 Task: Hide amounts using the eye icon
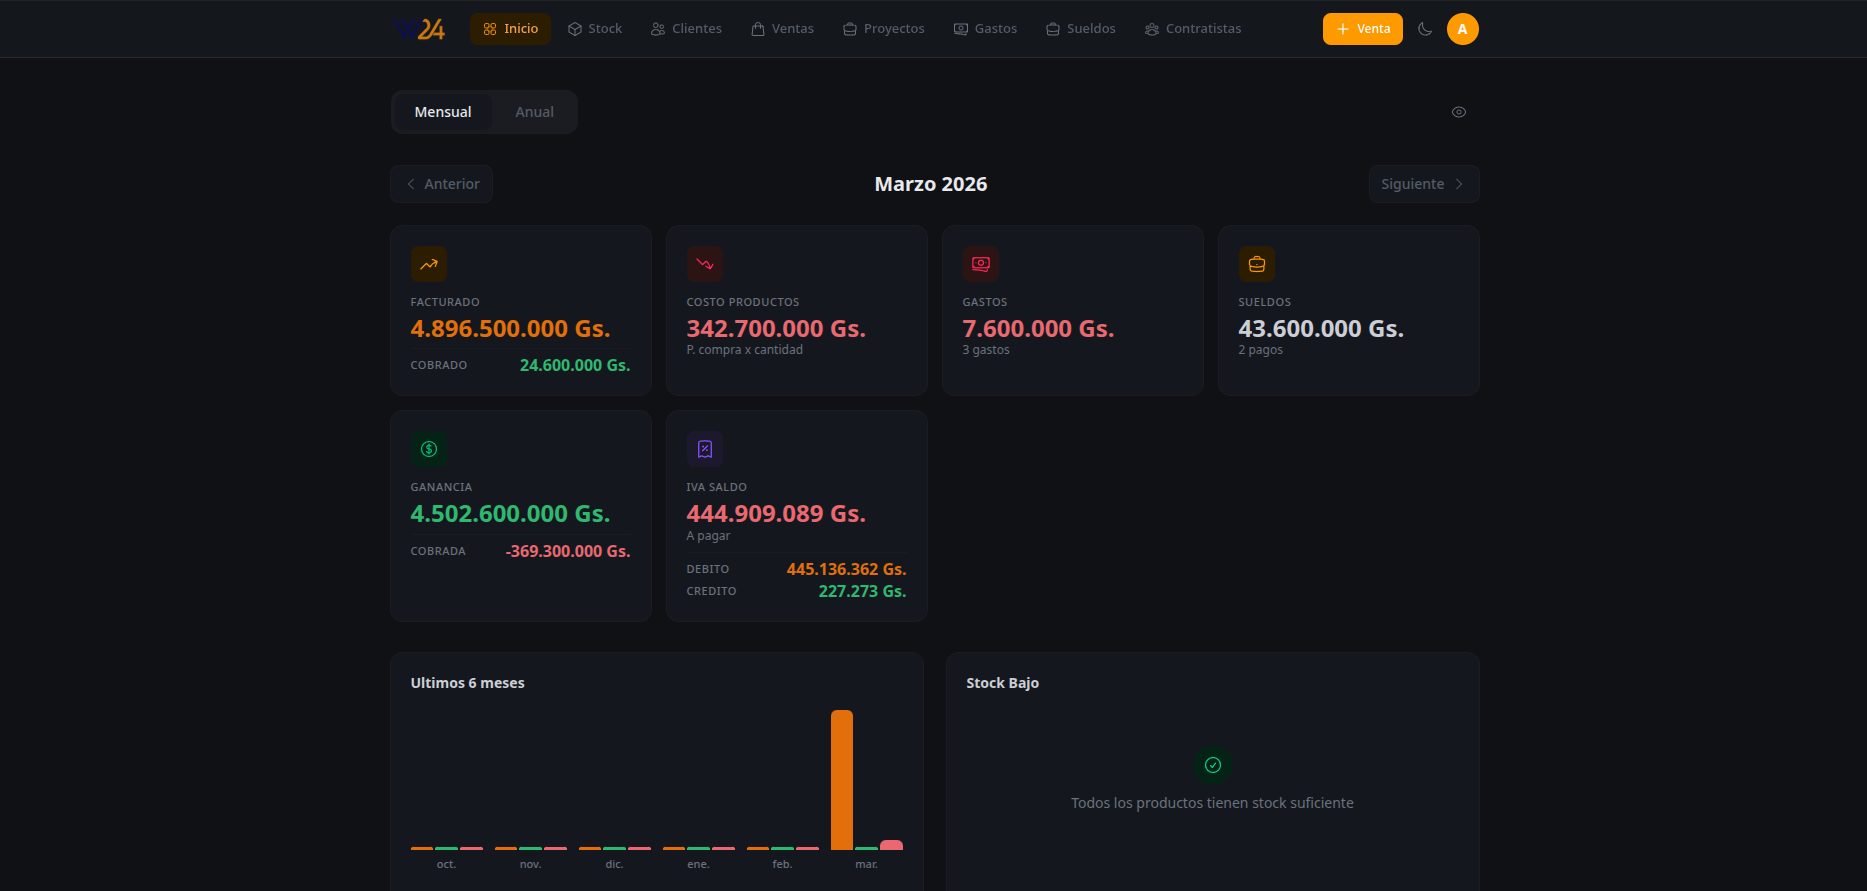tap(1459, 112)
